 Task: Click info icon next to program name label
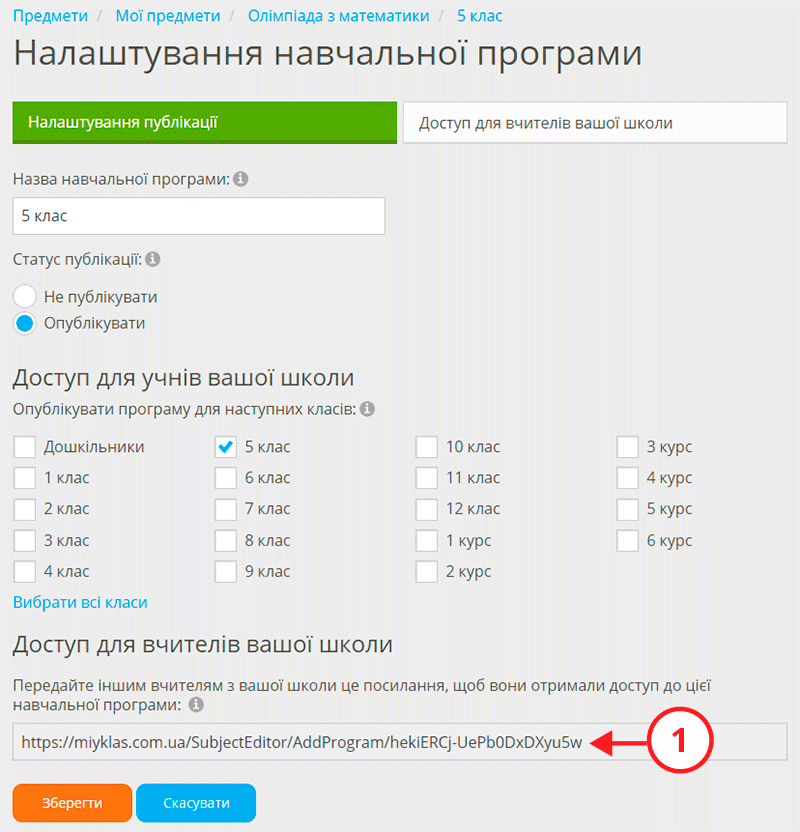point(240,180)
